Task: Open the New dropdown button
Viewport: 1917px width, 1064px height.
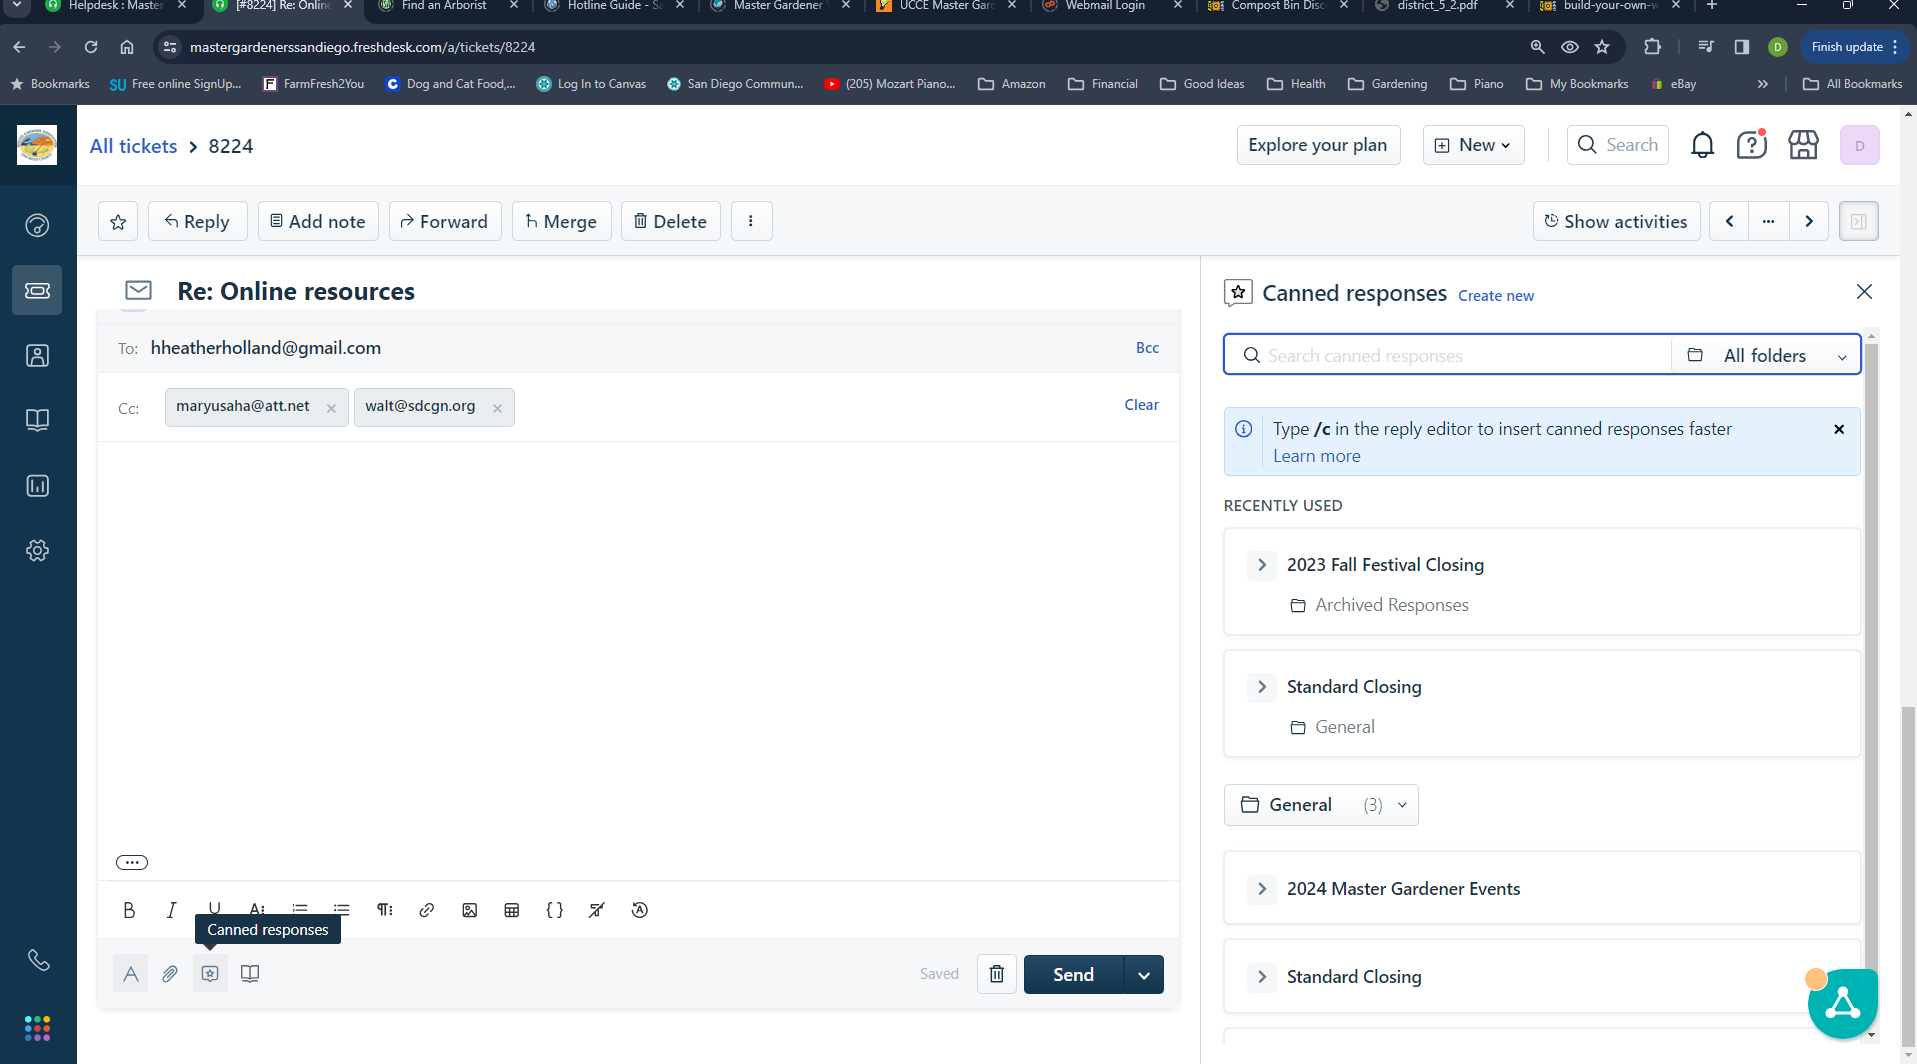Action: click(1474, 145)
